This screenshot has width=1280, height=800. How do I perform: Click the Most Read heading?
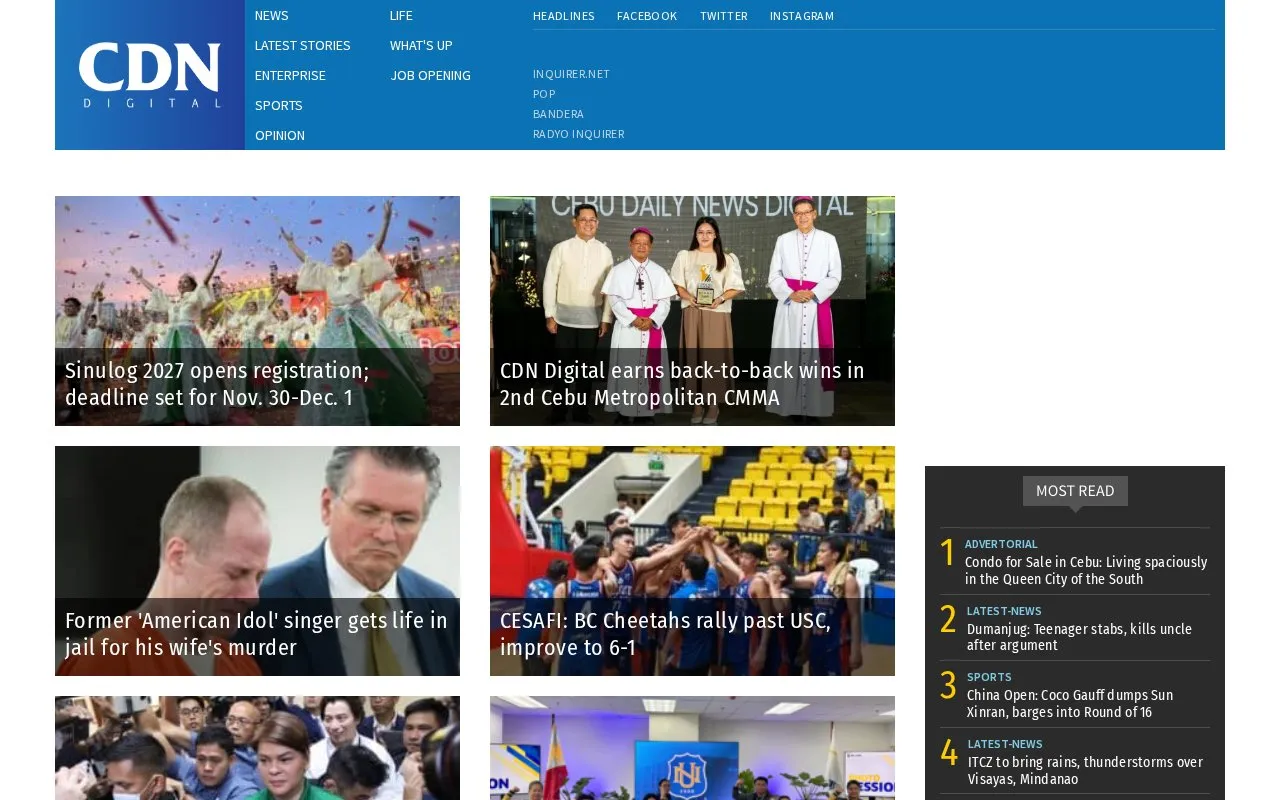pos(1075,491)
